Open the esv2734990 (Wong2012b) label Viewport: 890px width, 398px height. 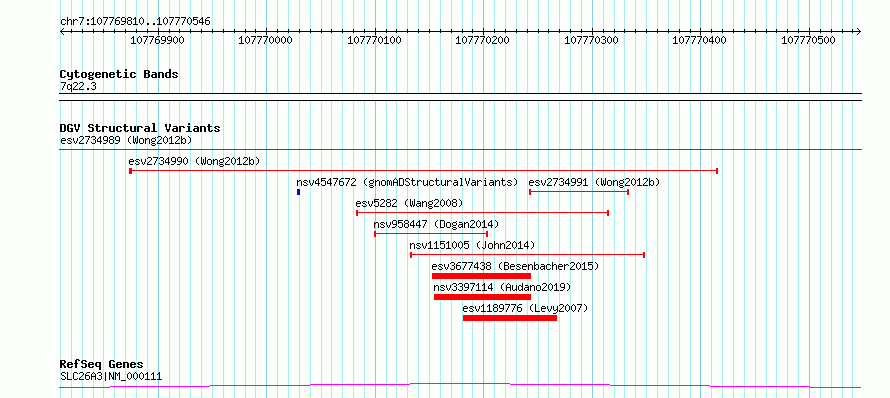tap(194, 161)
